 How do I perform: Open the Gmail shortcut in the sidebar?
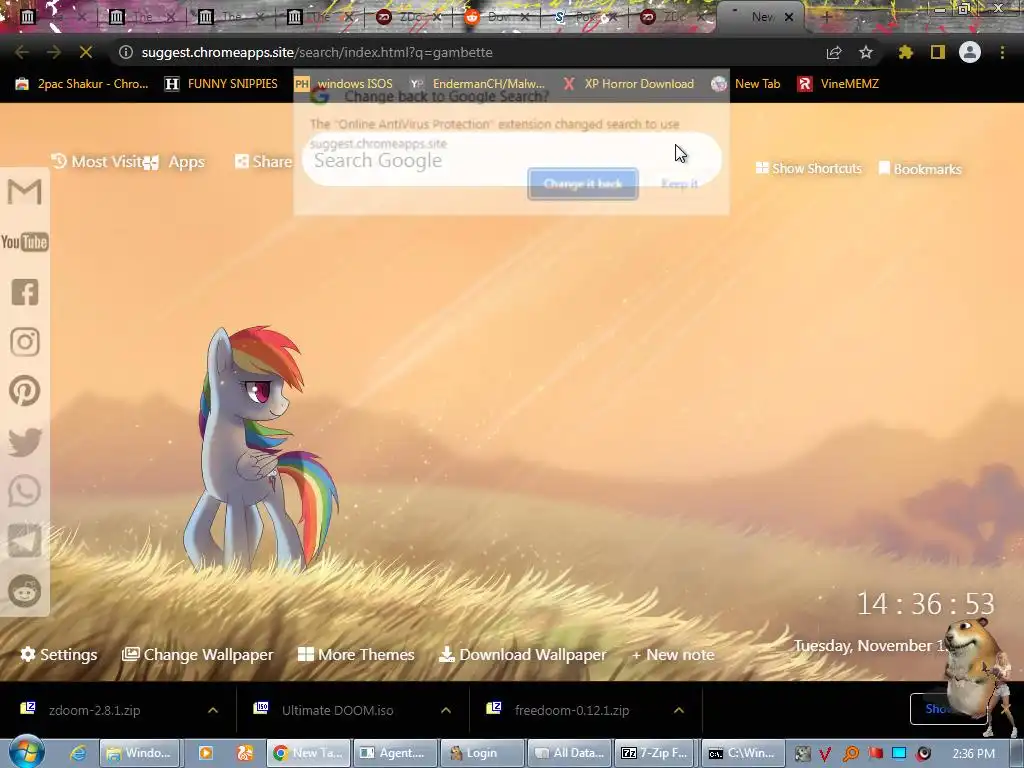coord(25,192)
